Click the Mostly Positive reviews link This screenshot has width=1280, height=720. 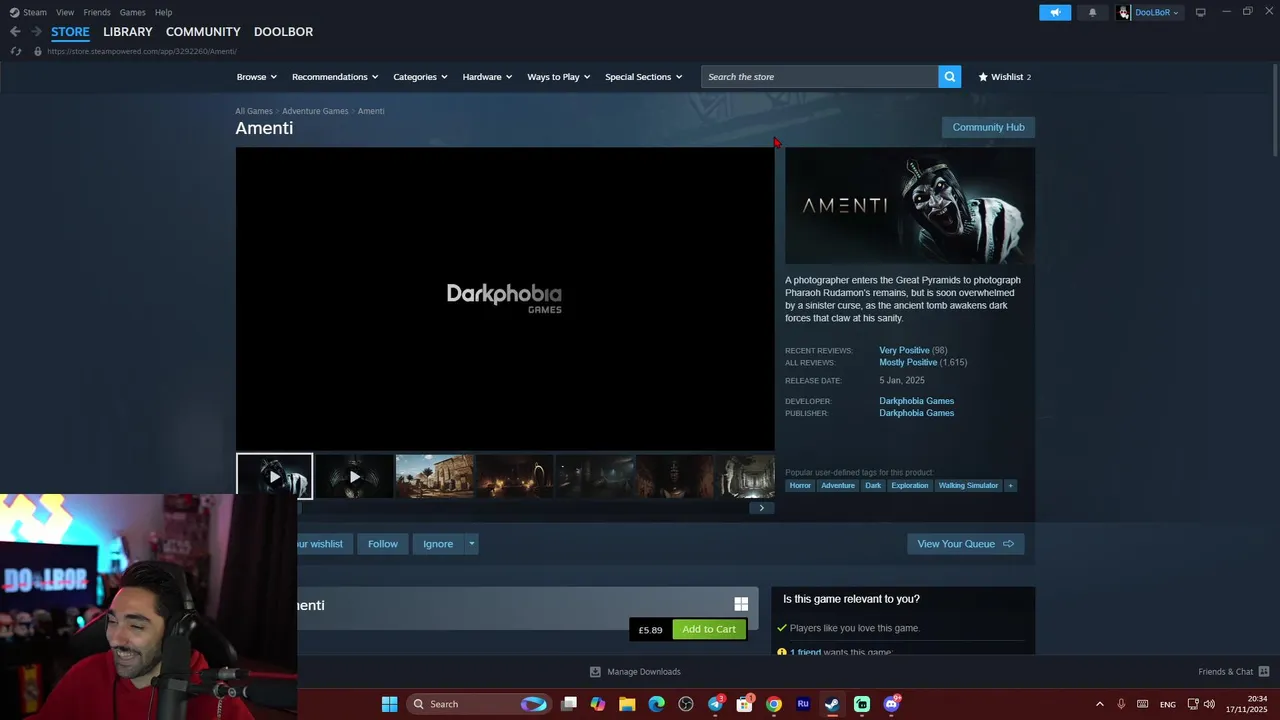(x=908, y=362)
